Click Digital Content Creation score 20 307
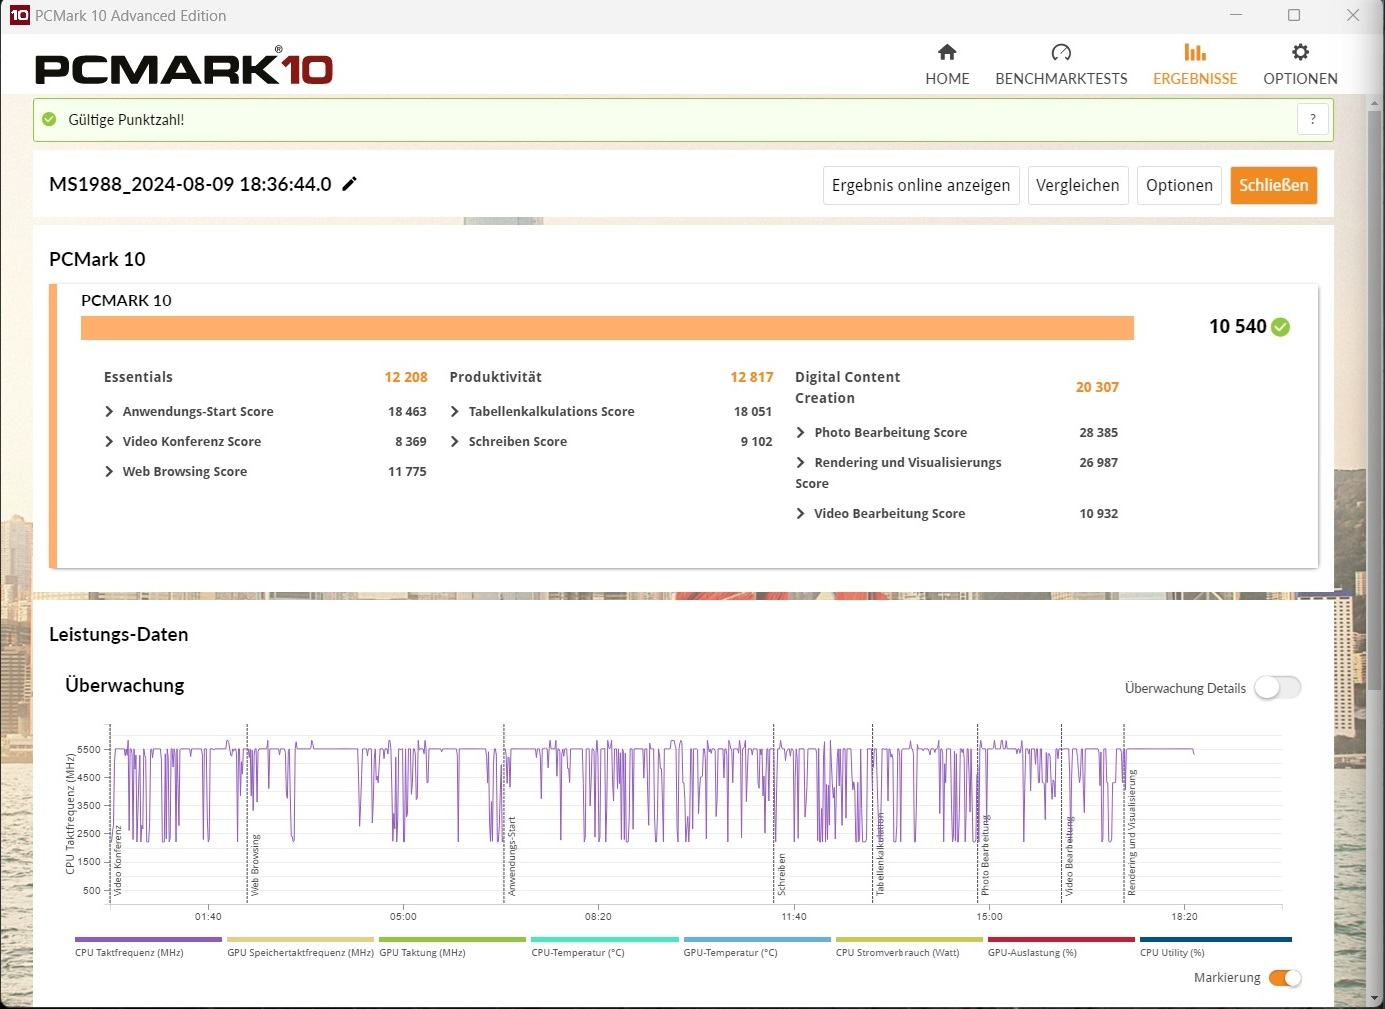Screen dimensions: 1385x1009 point(1097,387)
